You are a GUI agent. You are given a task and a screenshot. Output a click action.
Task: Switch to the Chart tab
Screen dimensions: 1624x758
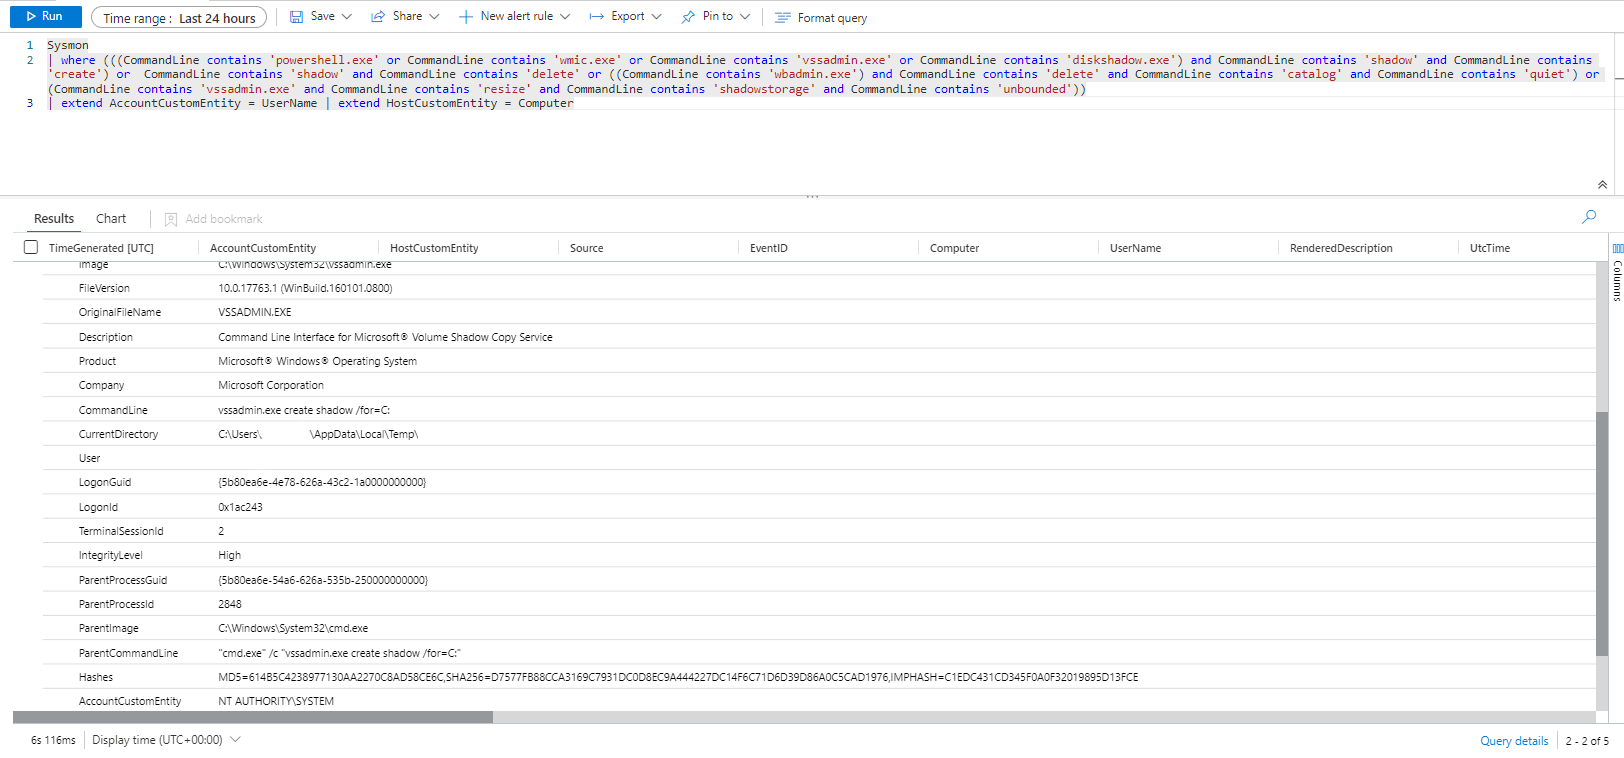[x=111, y=219]
